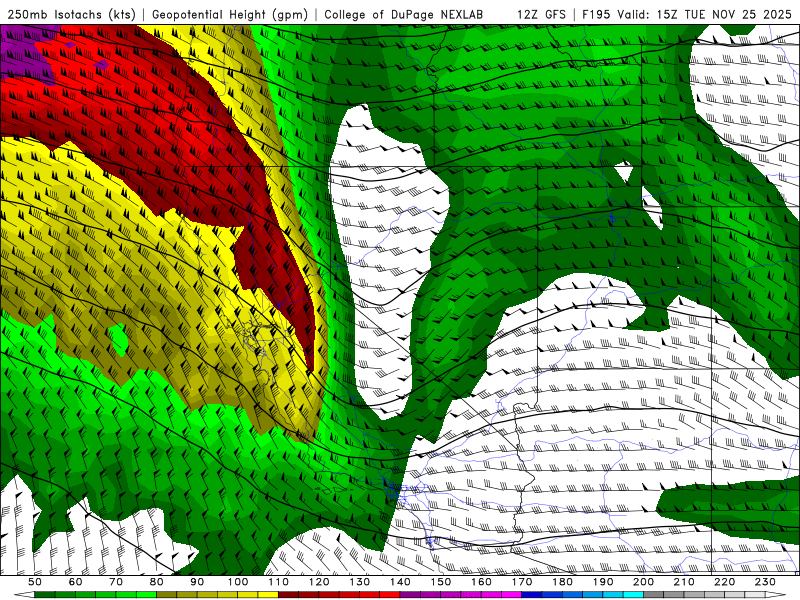Click the 160 label on the color scale

click(x=481, y=582)
